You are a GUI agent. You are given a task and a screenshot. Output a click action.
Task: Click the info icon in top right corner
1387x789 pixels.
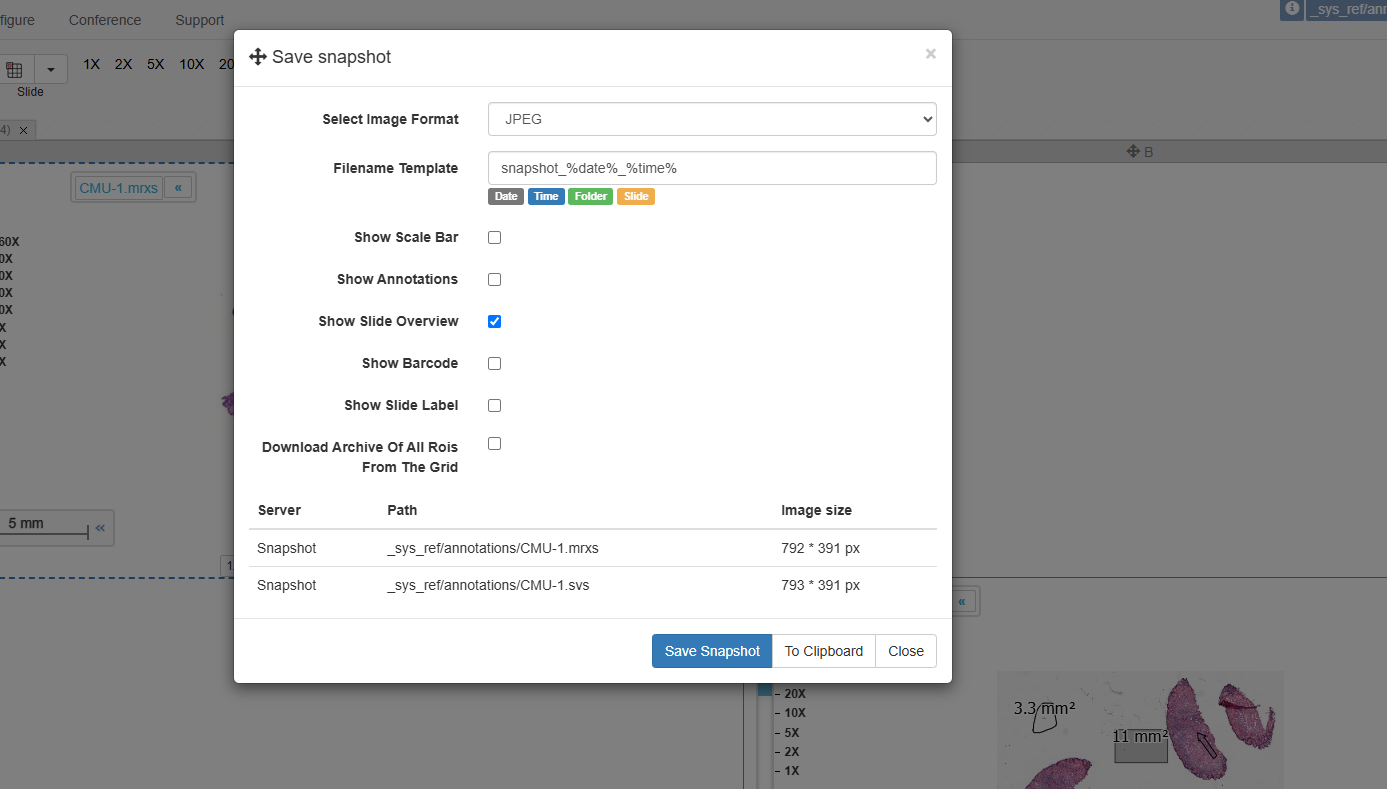point(1292,8)
